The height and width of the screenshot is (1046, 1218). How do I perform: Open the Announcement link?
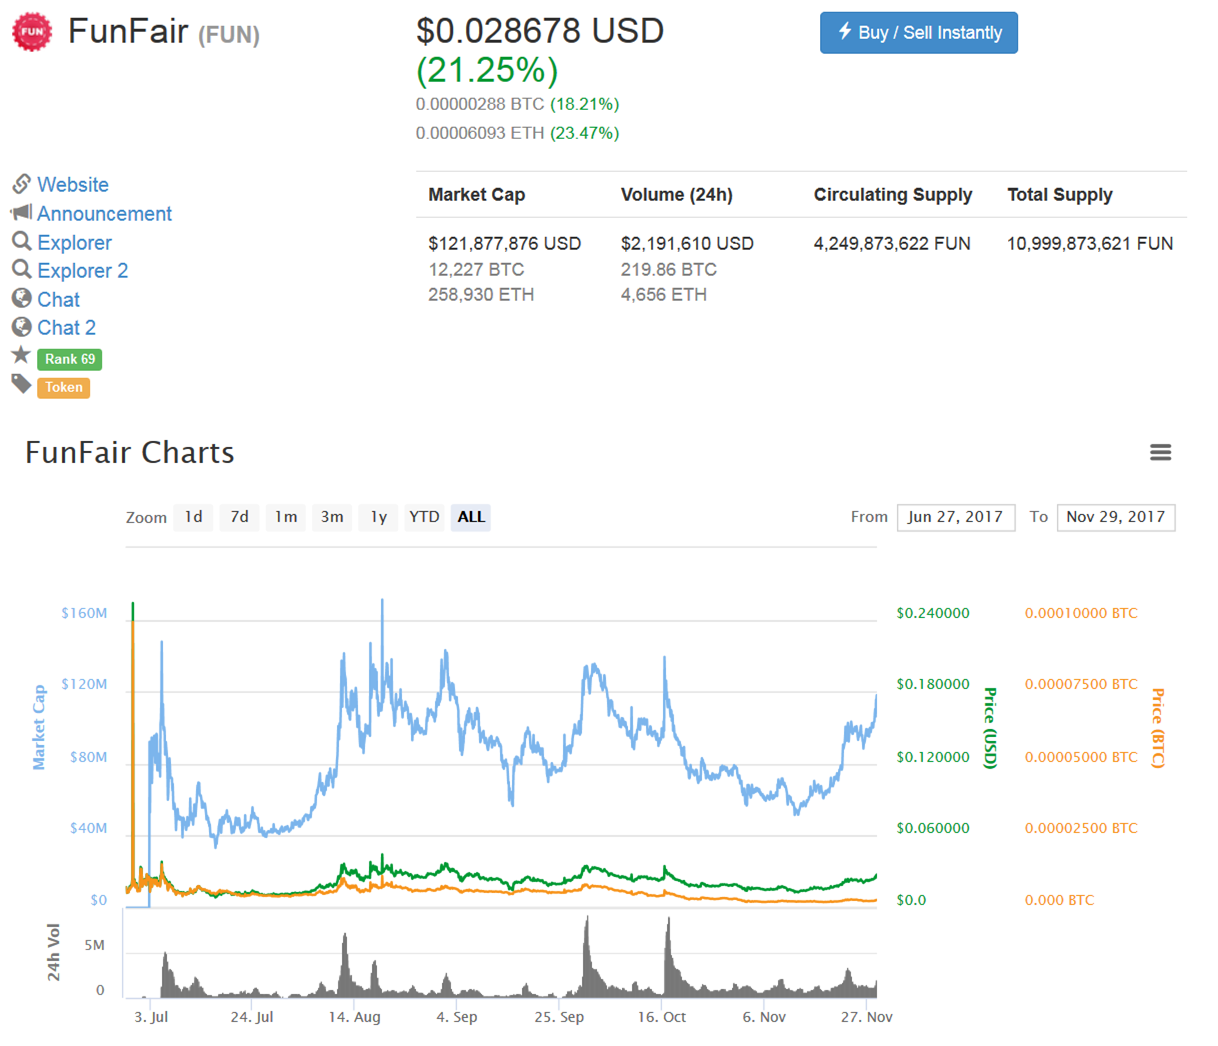104,213
